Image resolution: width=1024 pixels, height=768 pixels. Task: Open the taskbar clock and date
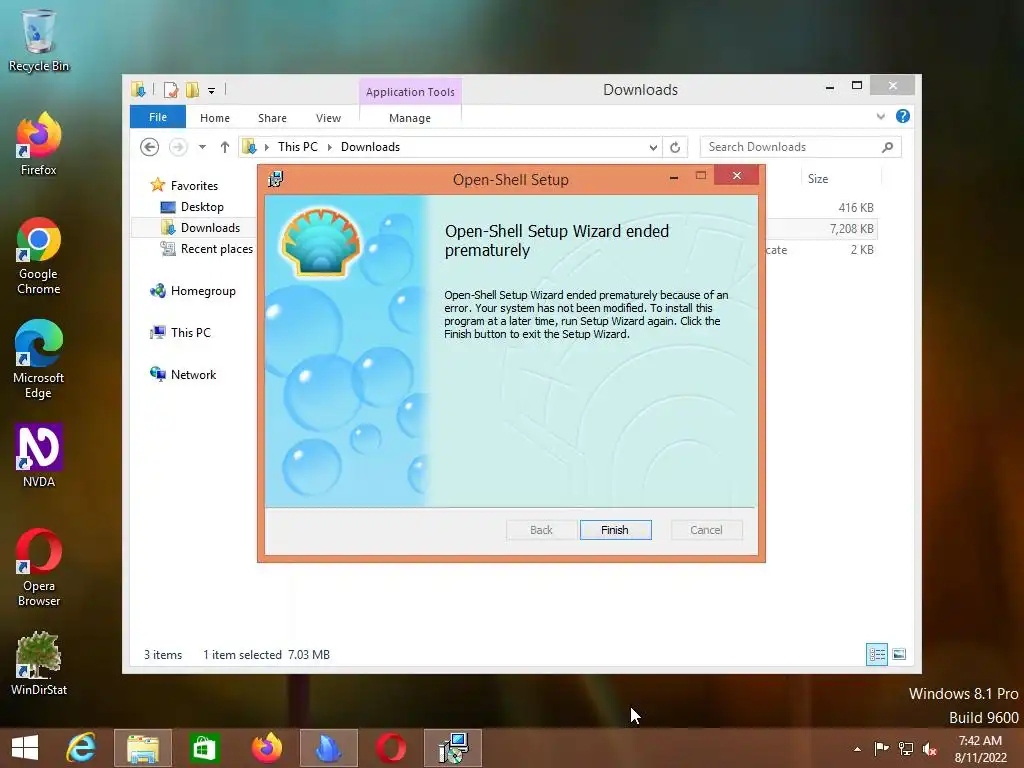[980, 749]
